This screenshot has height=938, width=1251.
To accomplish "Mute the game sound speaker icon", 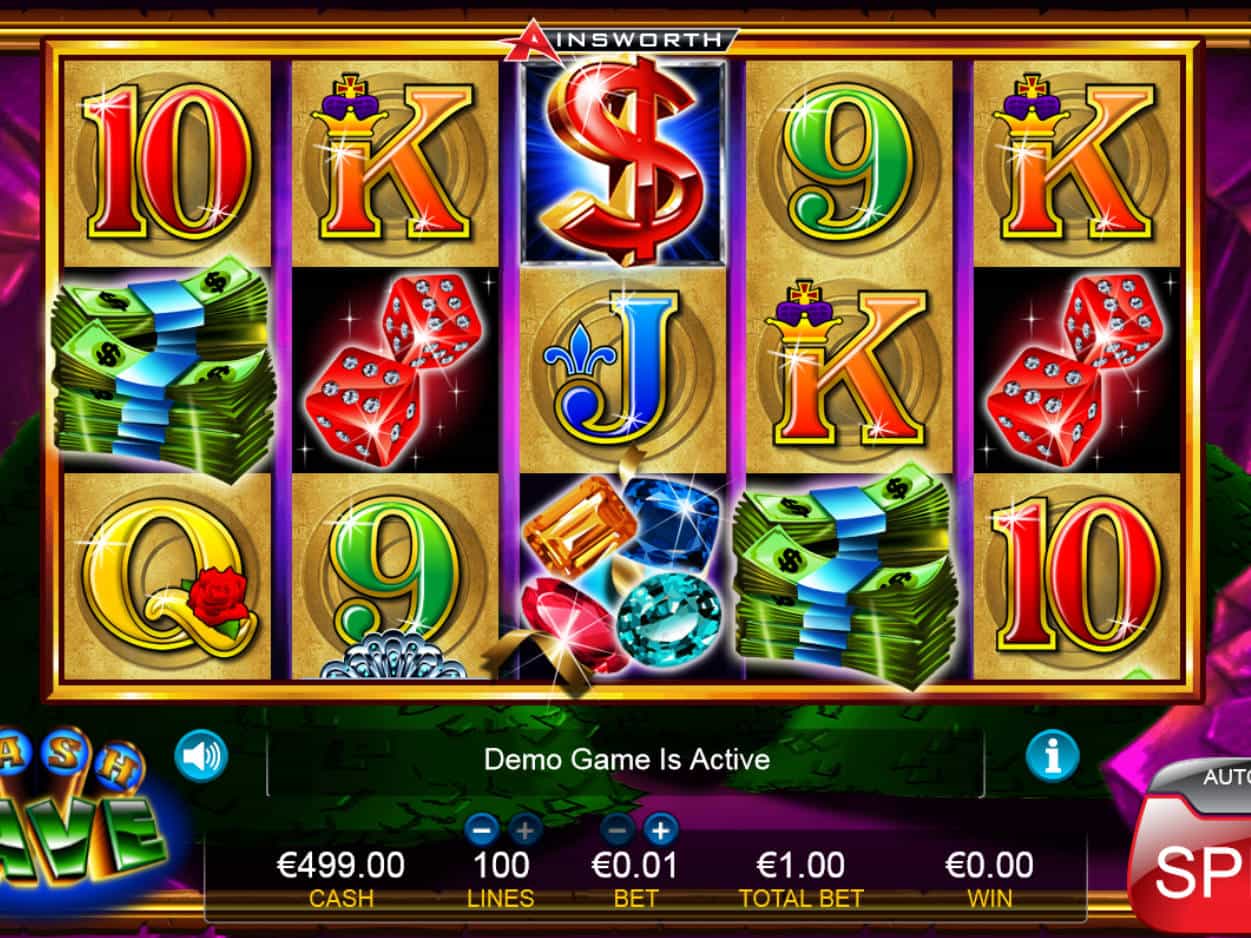I will pos(201,757).
